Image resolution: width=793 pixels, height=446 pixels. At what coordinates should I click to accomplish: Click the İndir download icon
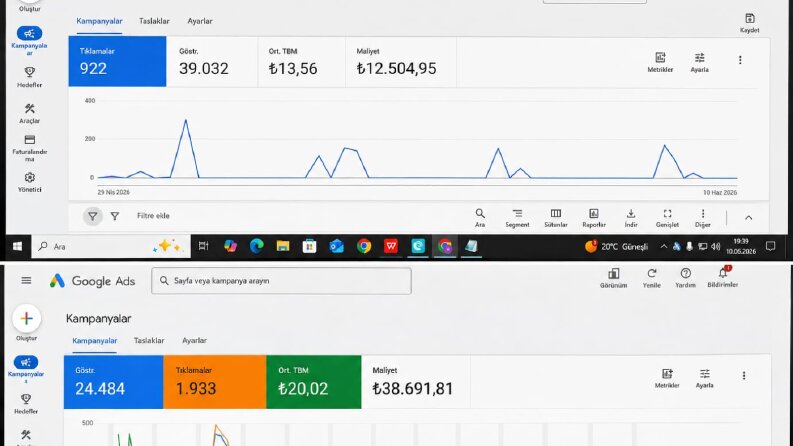click(x=631, y=217)
